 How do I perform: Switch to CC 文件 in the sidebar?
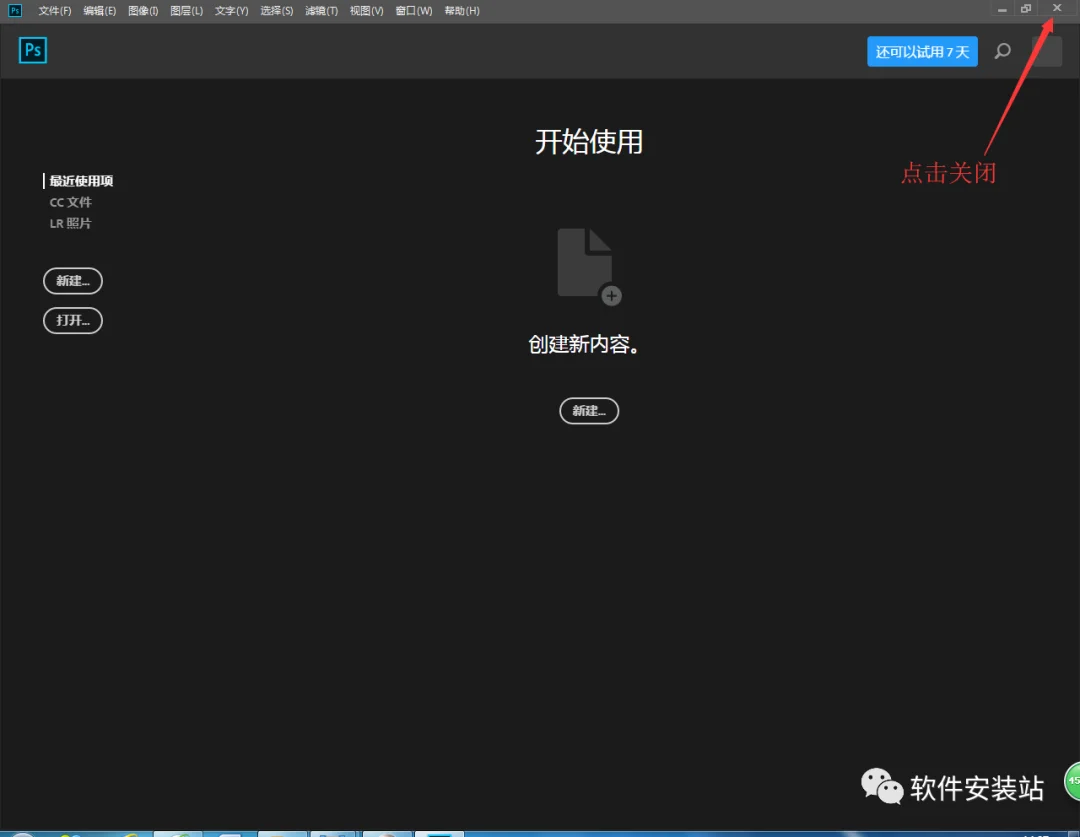click(x=70, y=203)
